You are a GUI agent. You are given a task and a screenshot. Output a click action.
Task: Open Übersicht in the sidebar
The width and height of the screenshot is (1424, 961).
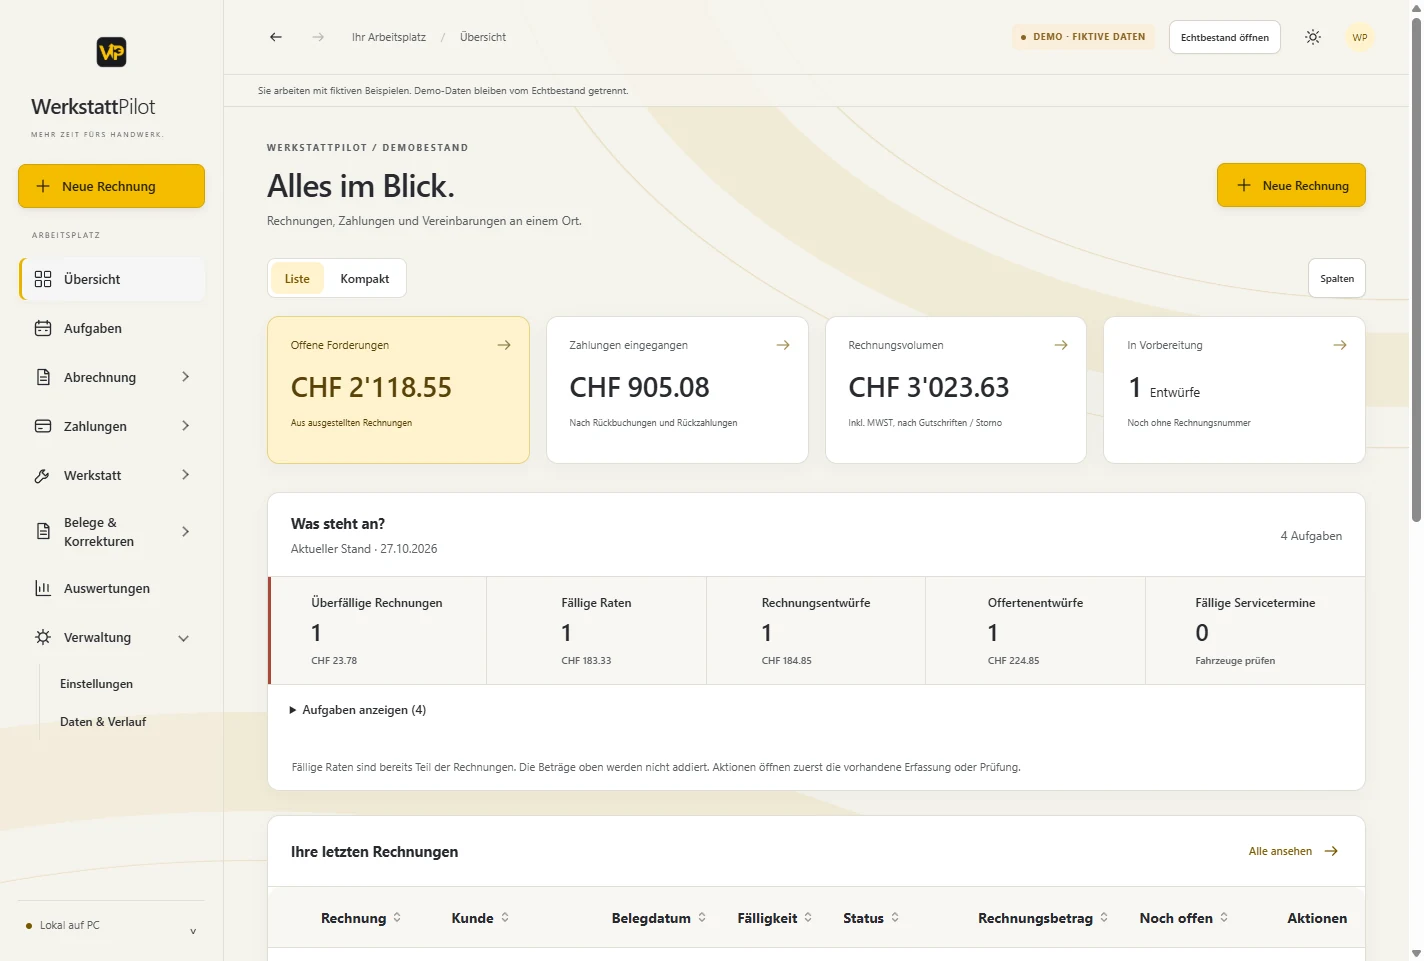112,279
